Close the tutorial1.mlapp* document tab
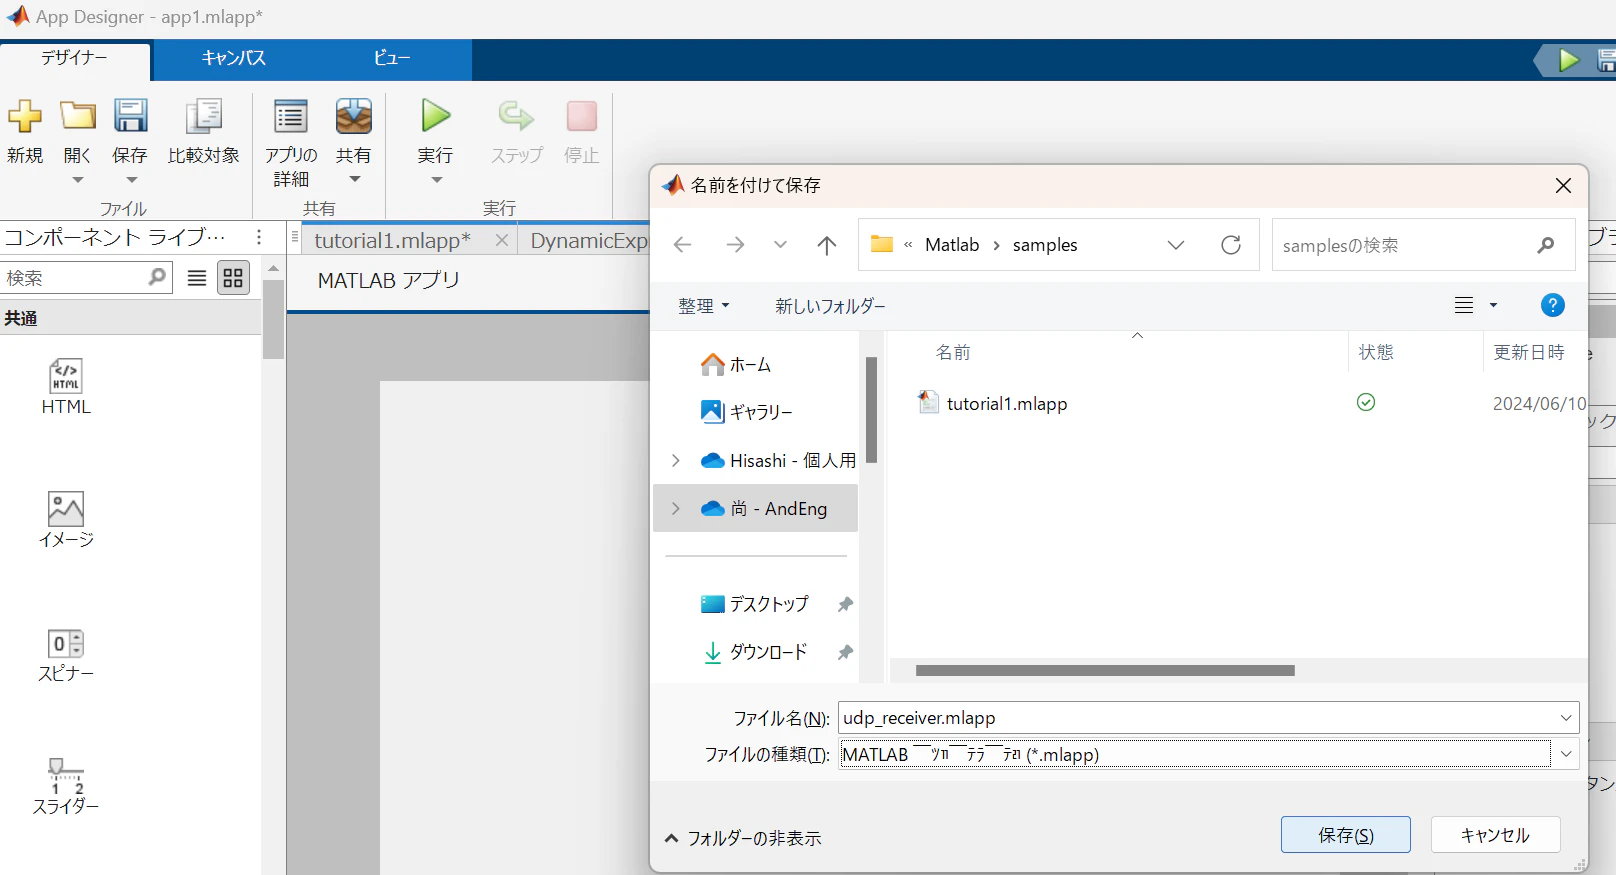 [x=502, y=240]
